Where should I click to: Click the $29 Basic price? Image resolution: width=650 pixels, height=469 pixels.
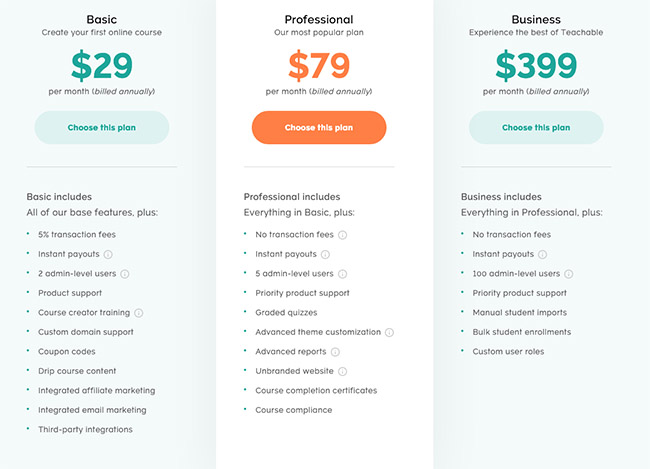point(102,65)
